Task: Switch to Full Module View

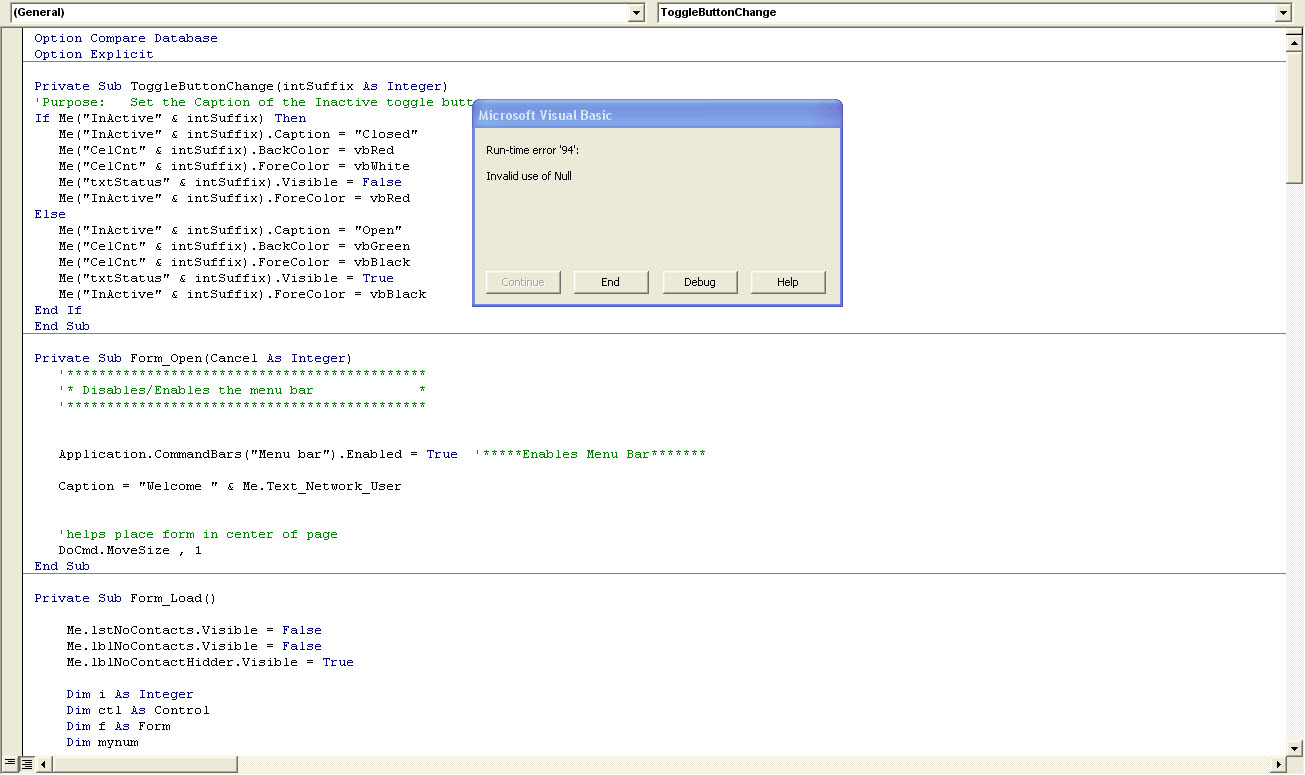Action: pos(27,765)
